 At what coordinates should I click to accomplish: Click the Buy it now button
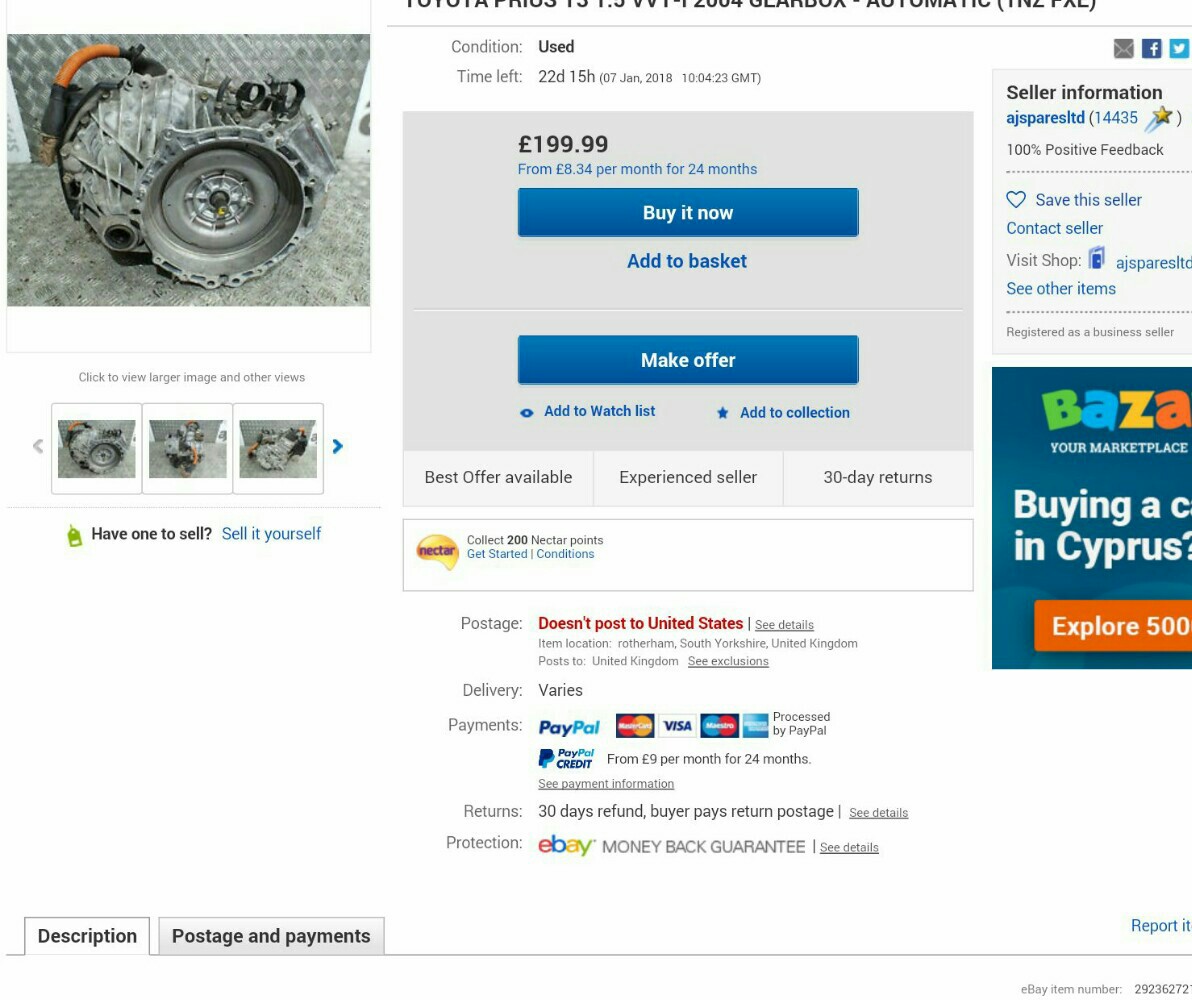pyautogui.click(x=688, y=213)
